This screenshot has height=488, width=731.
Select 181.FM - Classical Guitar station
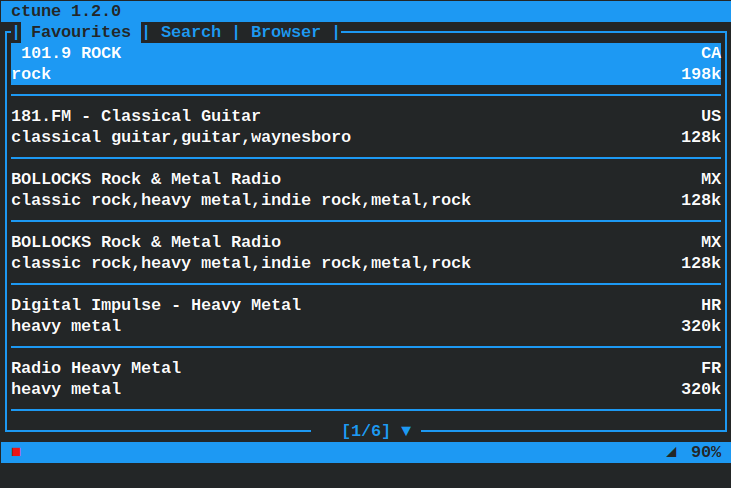(366, 126)
